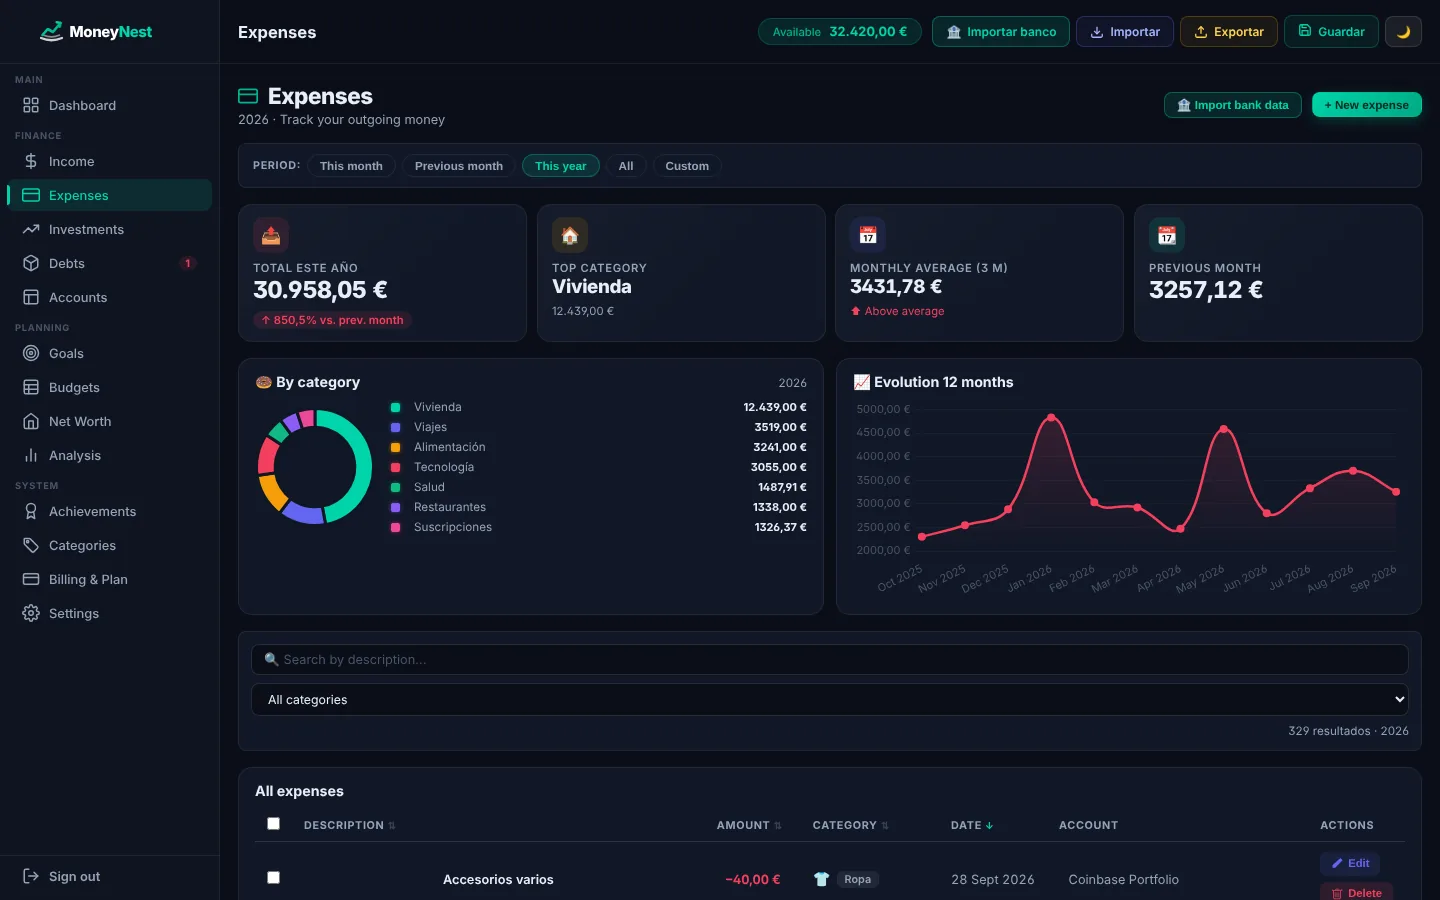
Task: Open the All categories dropdown
Action: pyautogui.click(x=830, y=699)
